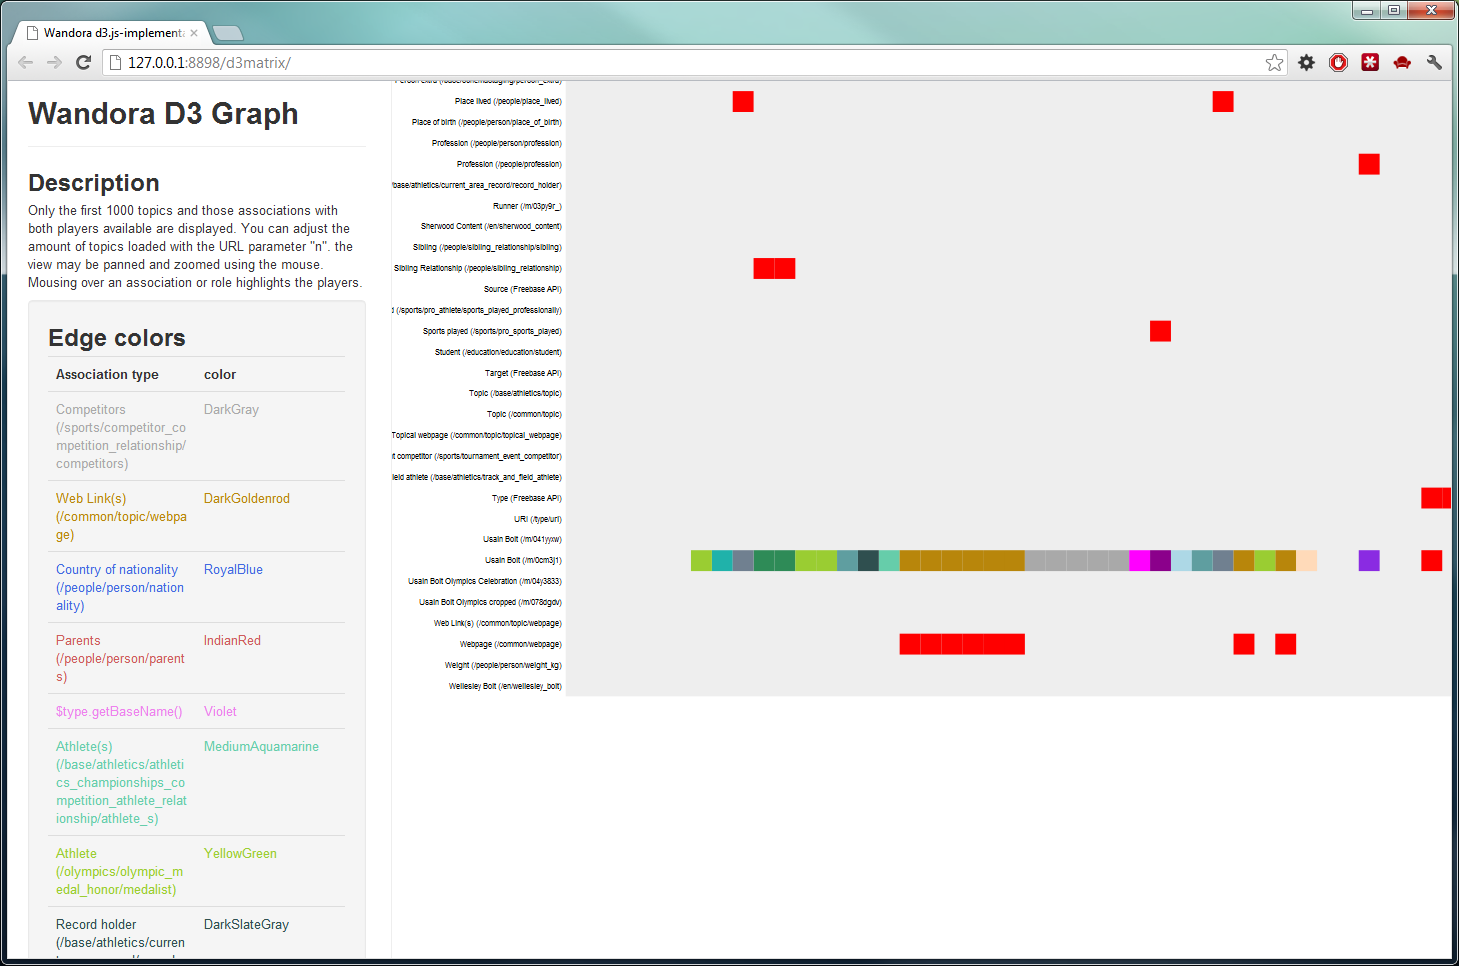Click the red sofa extension icon
Image resolution: width=1459 pixels, height=966 pixels.
pos(1402,63)
